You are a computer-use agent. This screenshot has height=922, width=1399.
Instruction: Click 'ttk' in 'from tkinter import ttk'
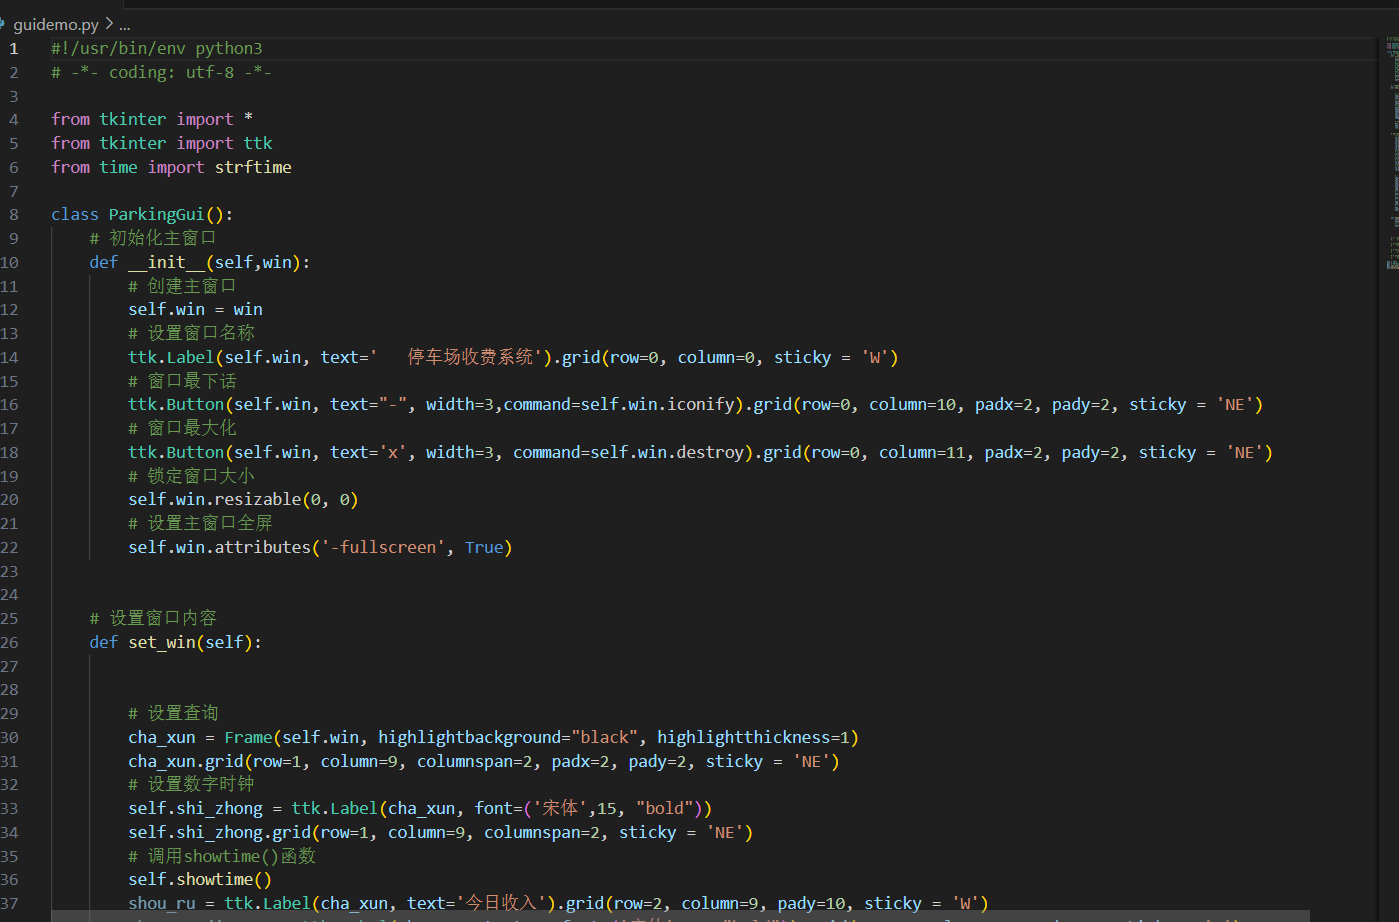coord(258,143)
